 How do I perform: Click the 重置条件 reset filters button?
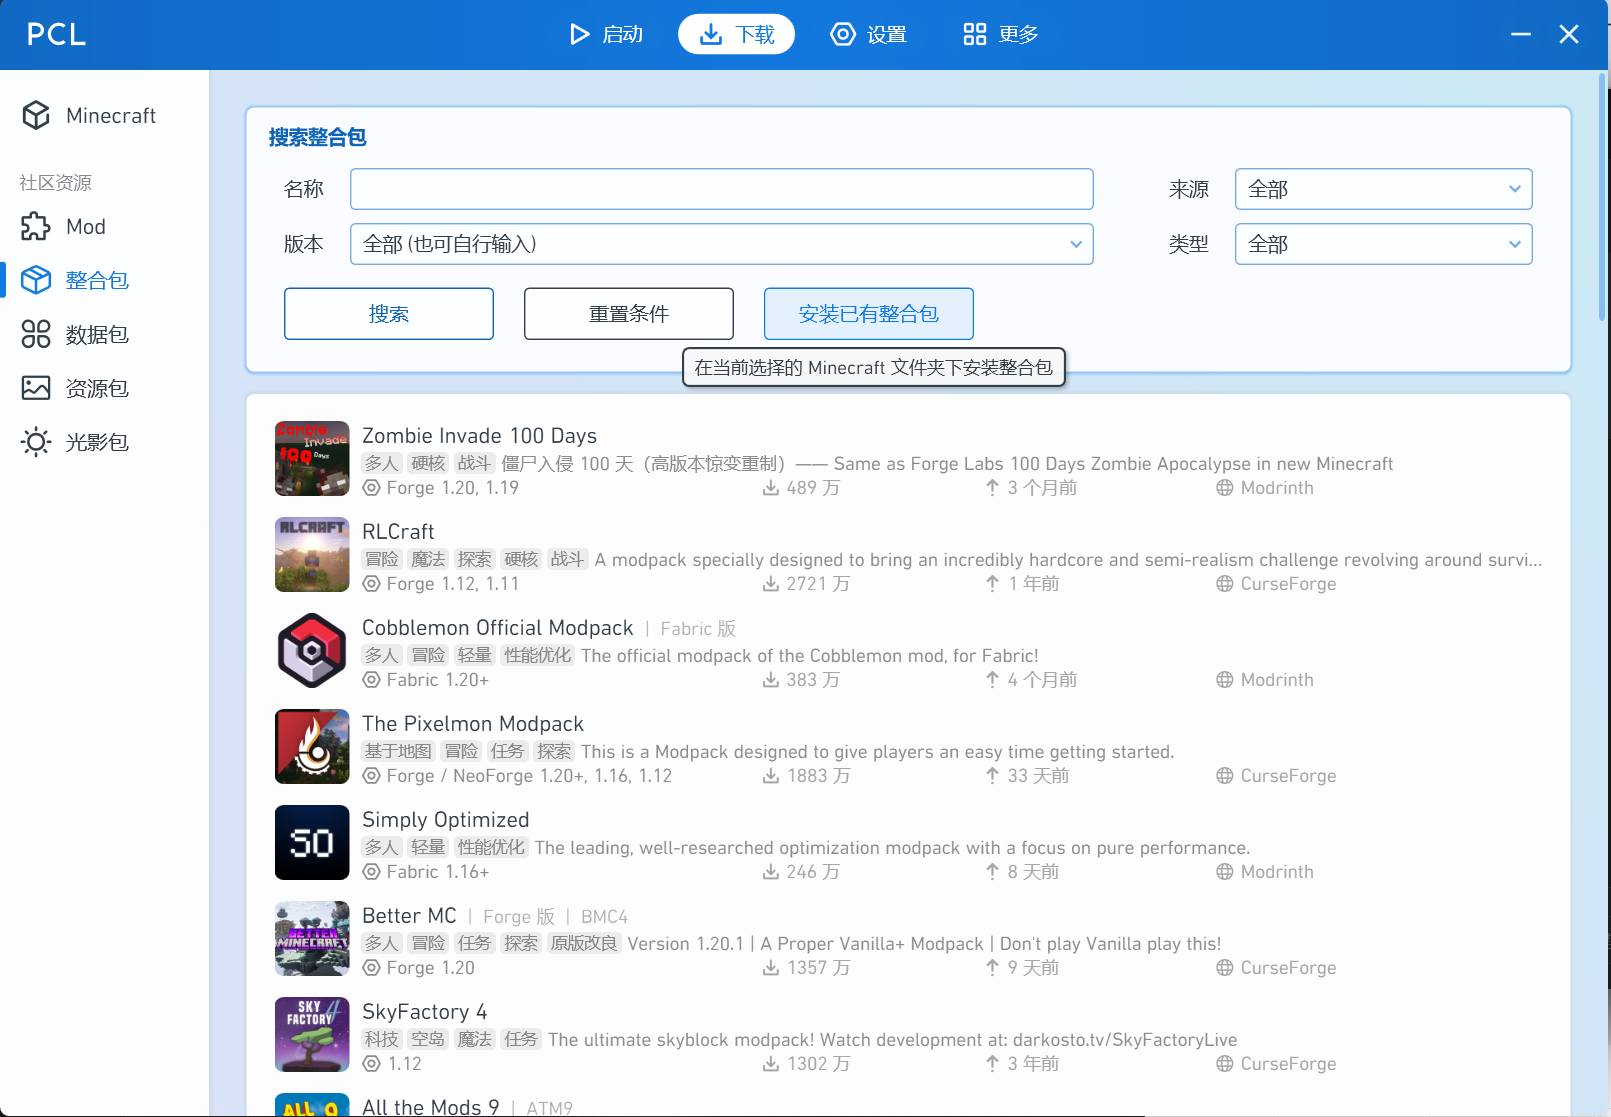628,314
